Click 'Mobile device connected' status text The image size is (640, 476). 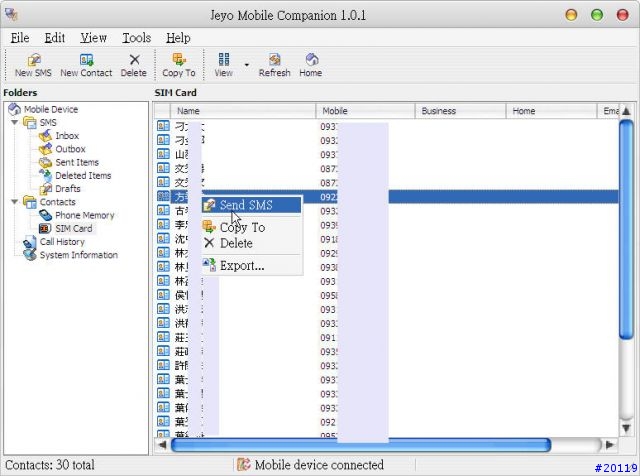point(319,465)
